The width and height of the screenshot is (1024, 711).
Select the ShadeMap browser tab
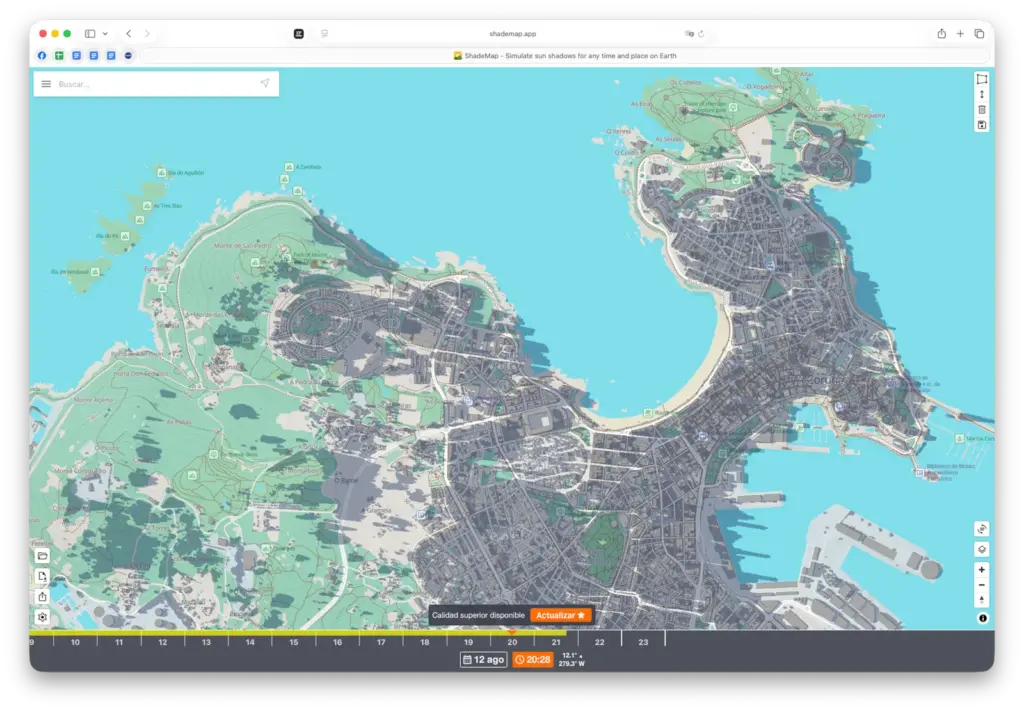point(566,55)
